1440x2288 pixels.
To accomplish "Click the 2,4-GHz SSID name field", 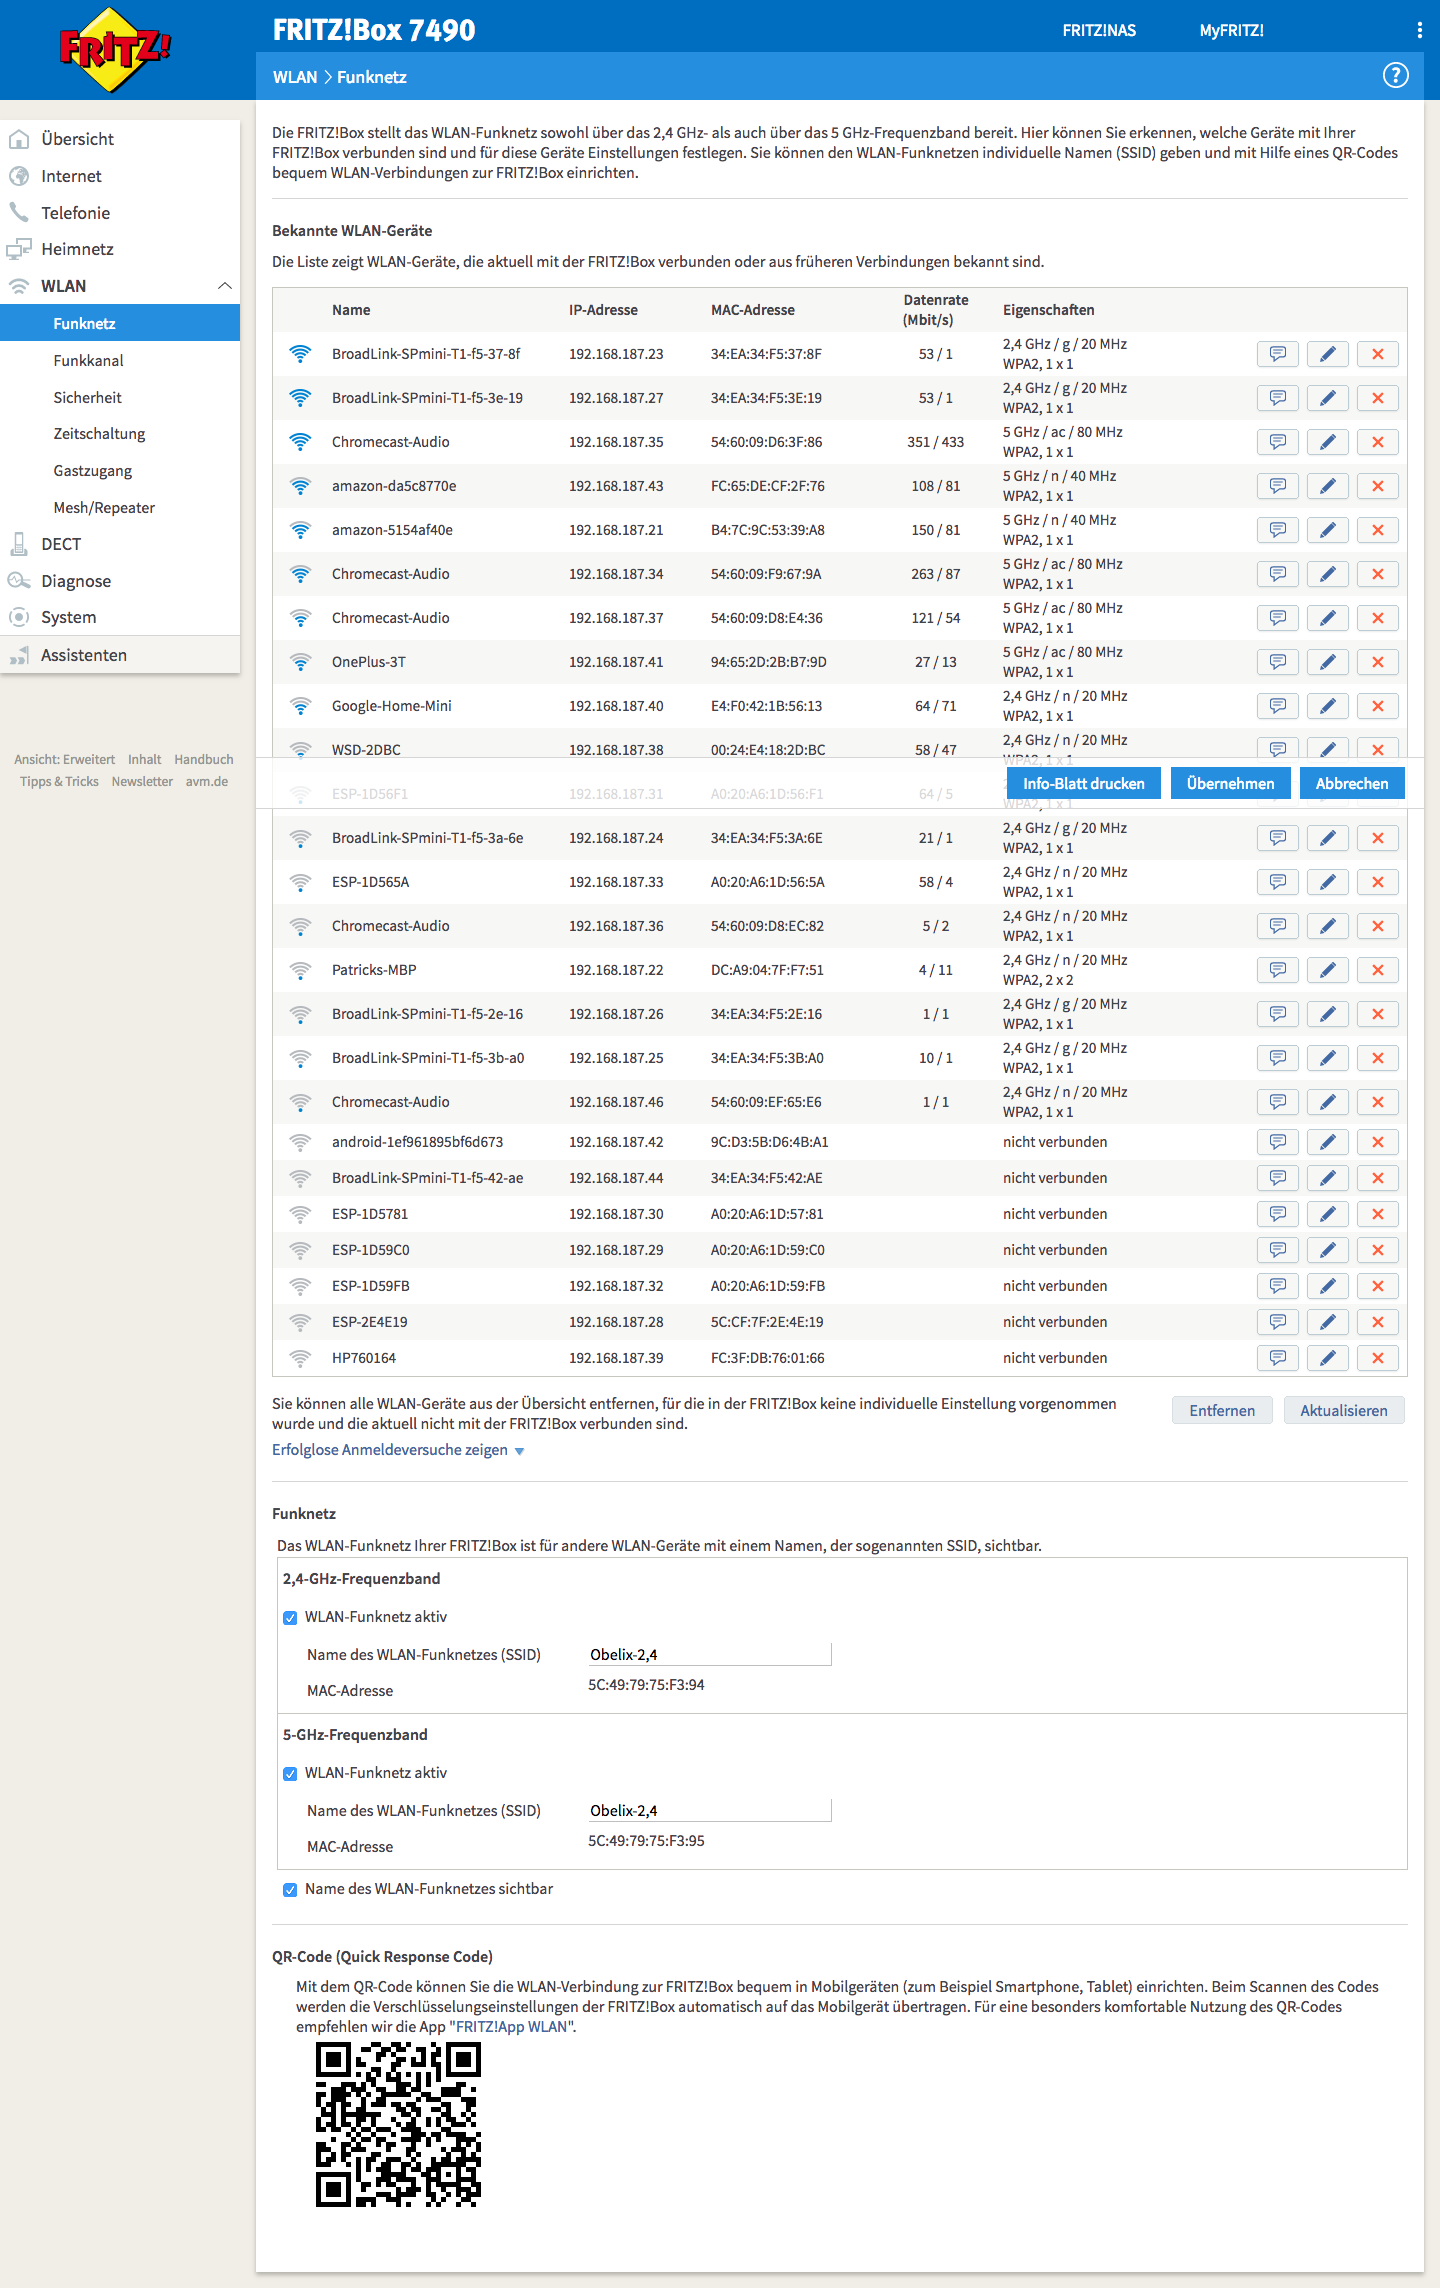I will pyautogui.click(x=710, y=1654).
